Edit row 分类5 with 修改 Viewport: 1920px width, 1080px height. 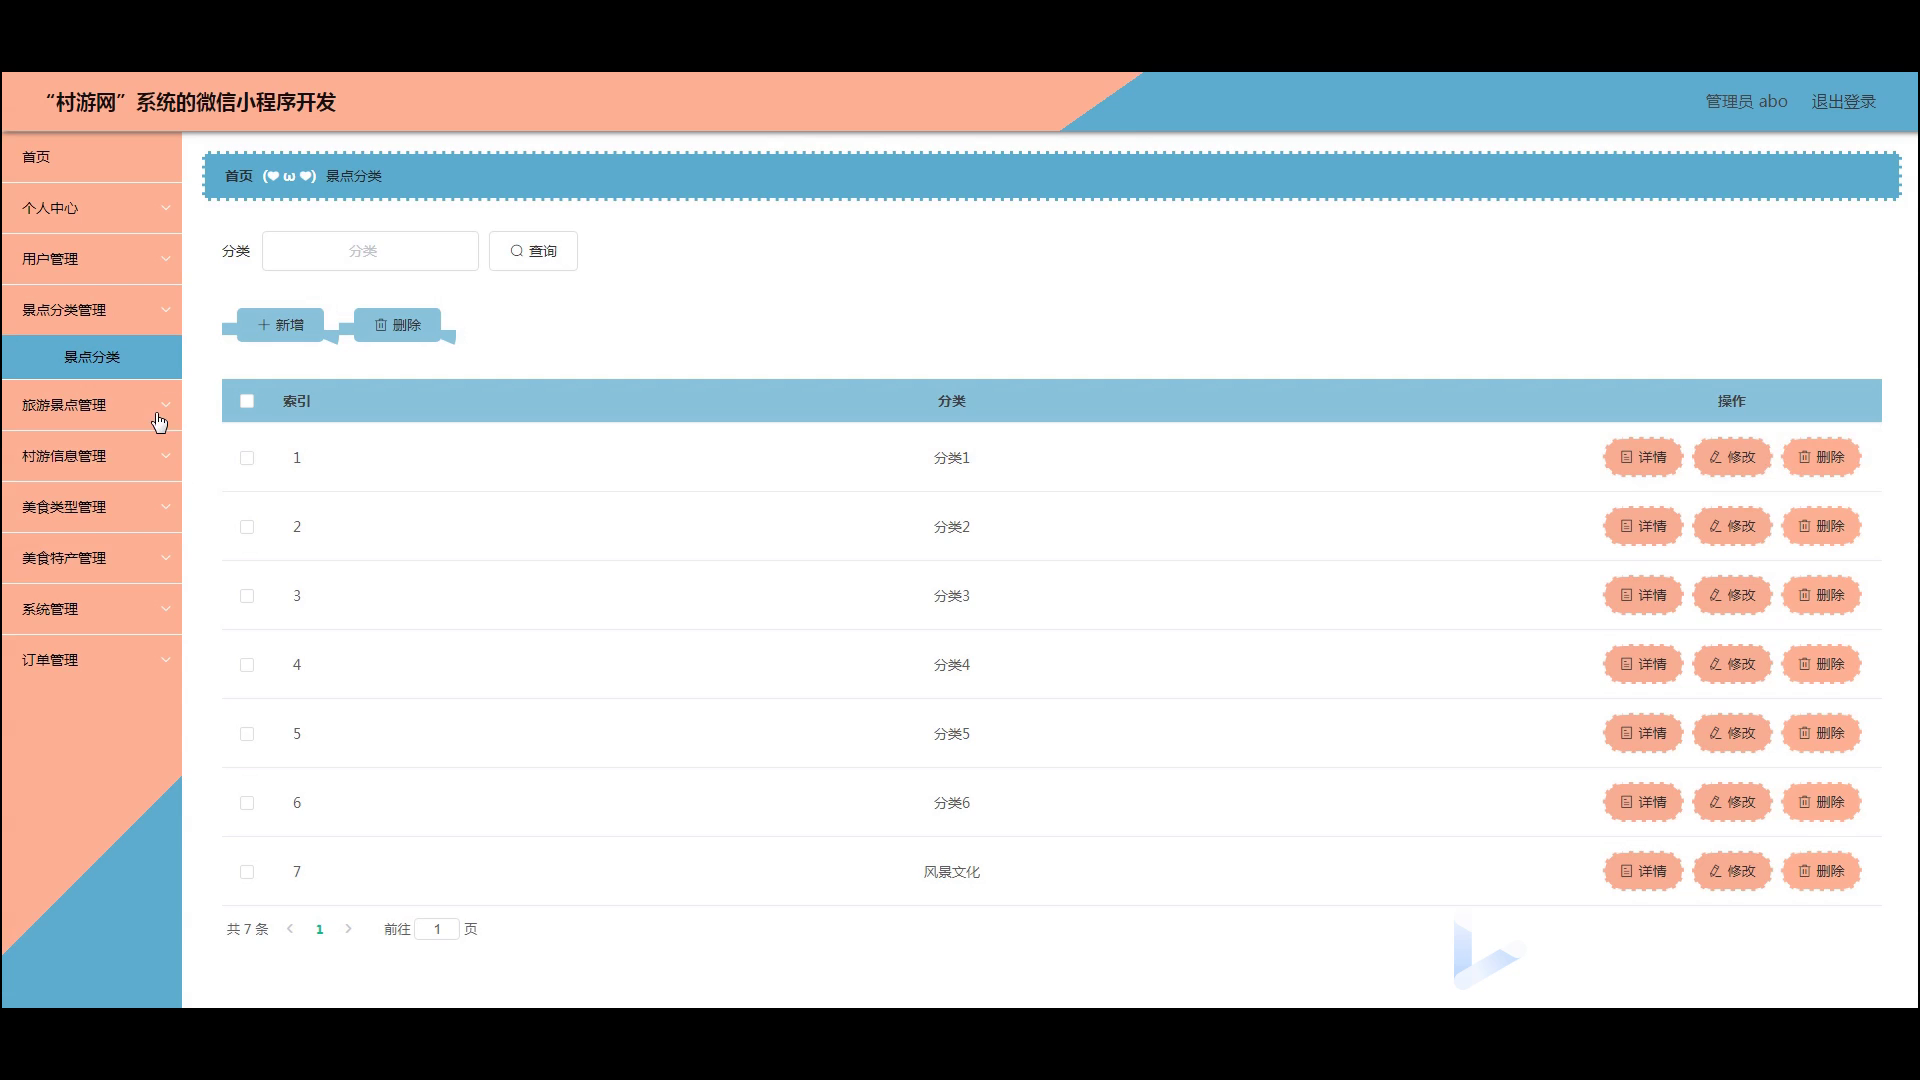pos(1732,733)
